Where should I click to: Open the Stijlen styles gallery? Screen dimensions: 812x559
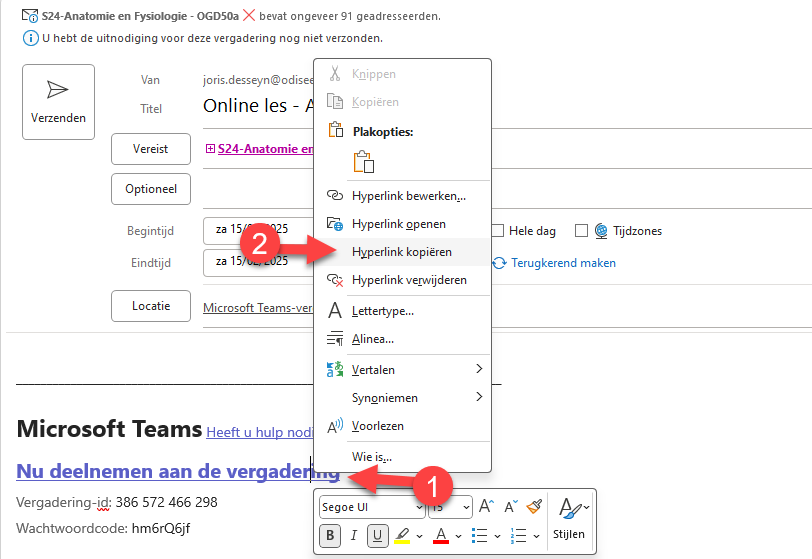[571, 519]
